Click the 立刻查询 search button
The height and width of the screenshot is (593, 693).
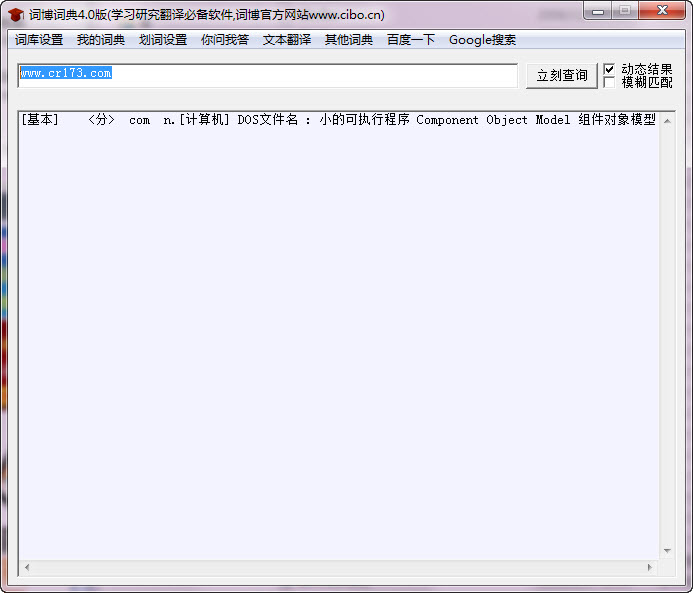coord(562,76)
